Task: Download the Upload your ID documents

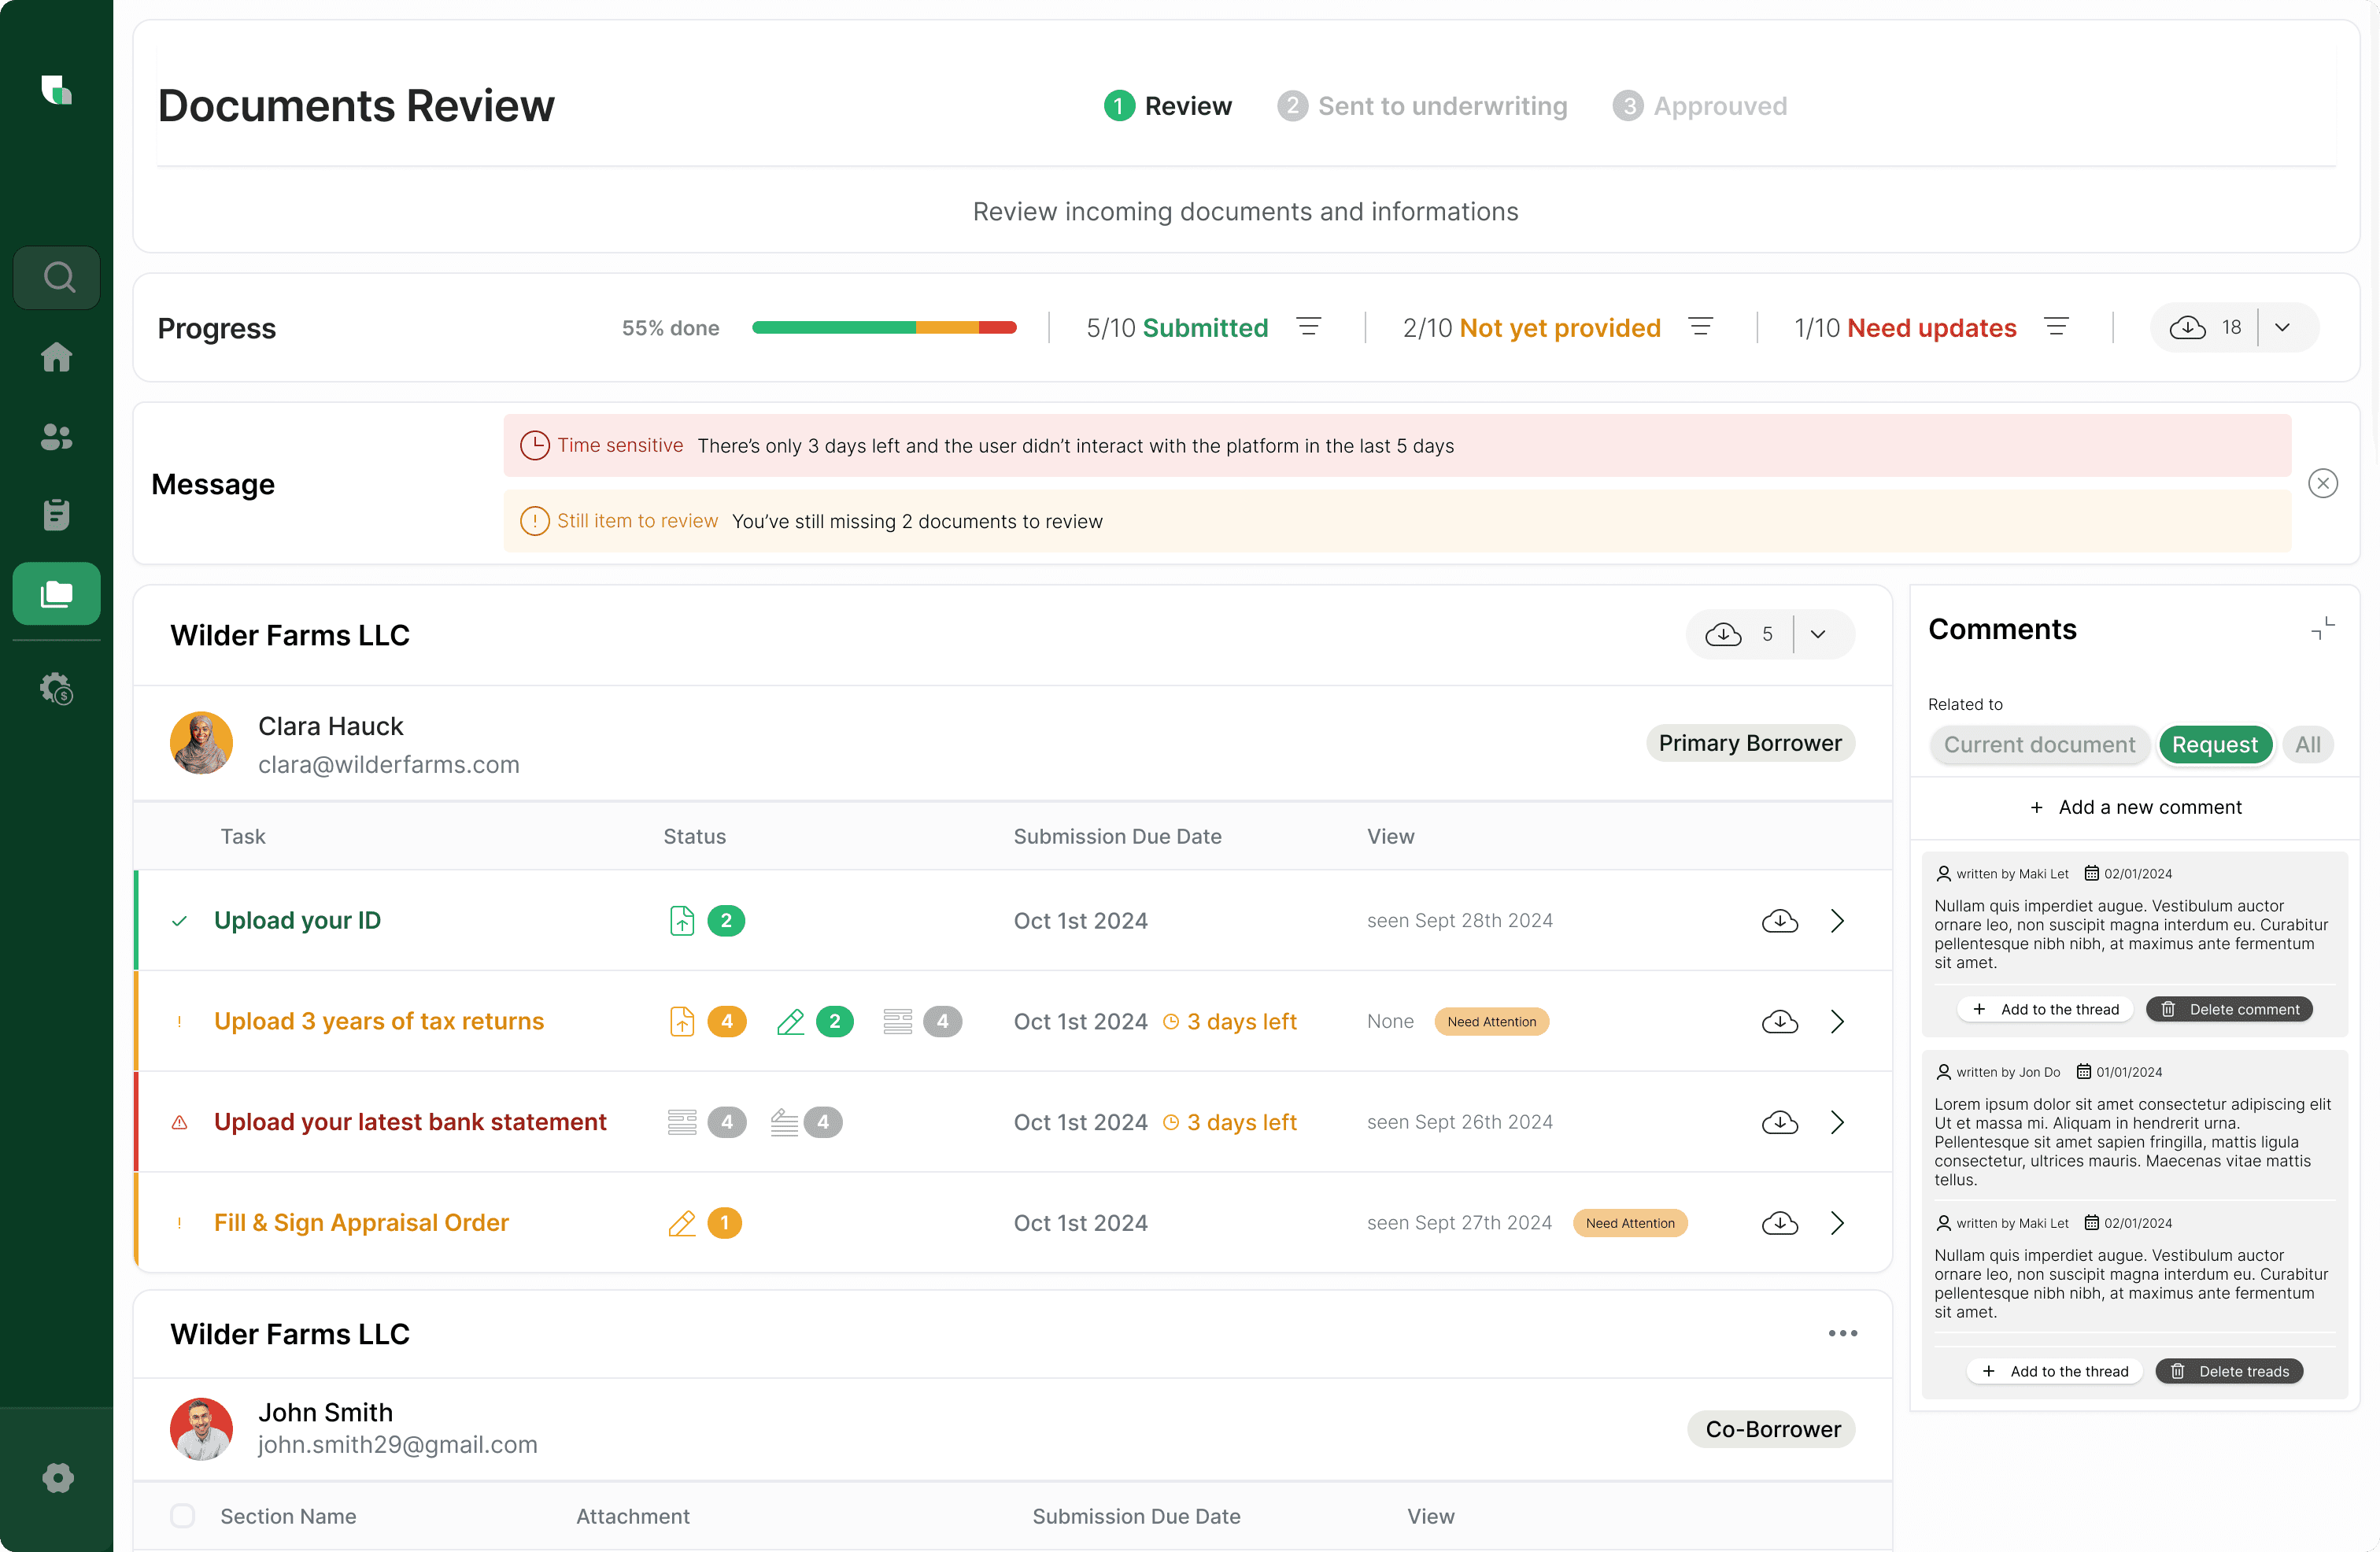Action: coord(1779,921)
